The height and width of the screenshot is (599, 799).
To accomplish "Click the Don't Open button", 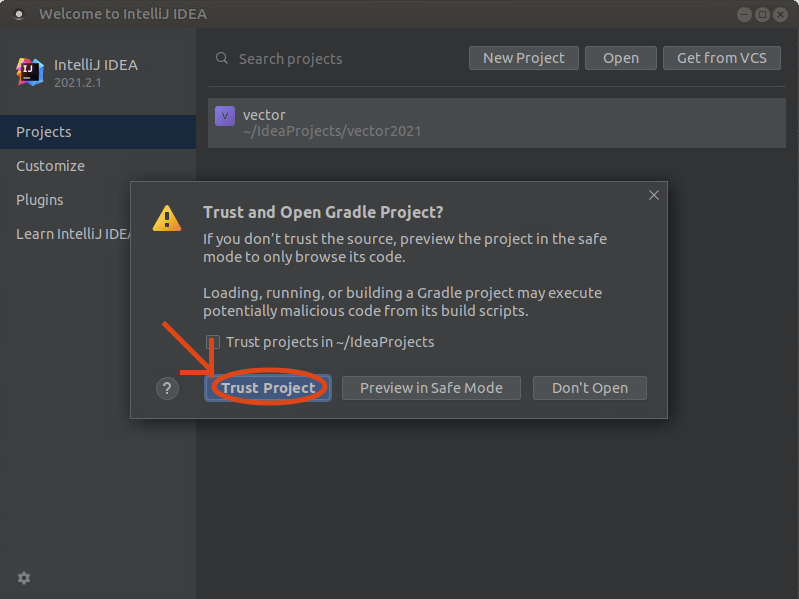I will (x=590, y=388).
